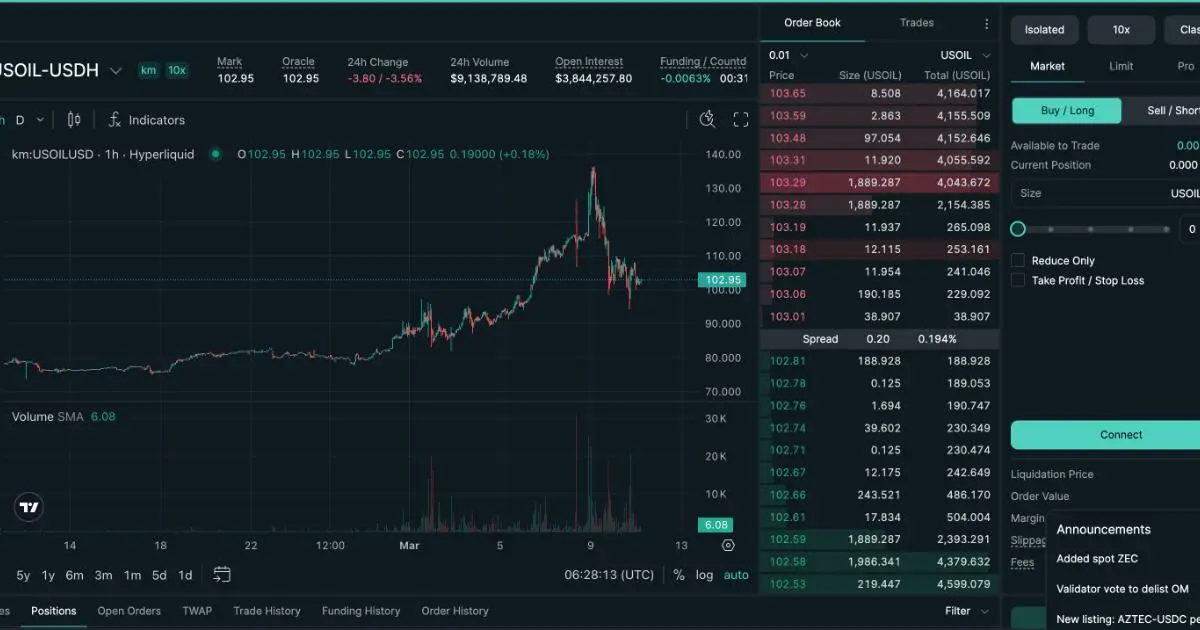Click the order size slider handle
1200x630 pixels.
[x=1018, y=229]
